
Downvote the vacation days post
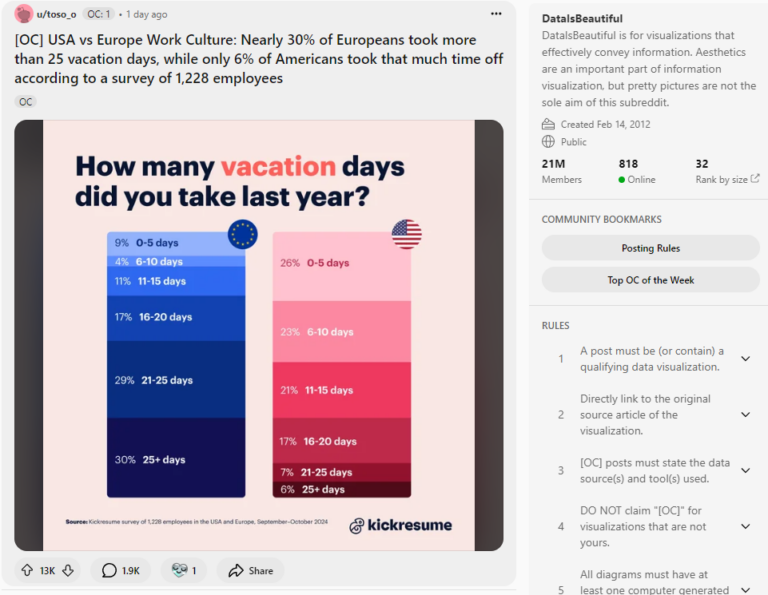coord(68,570)
